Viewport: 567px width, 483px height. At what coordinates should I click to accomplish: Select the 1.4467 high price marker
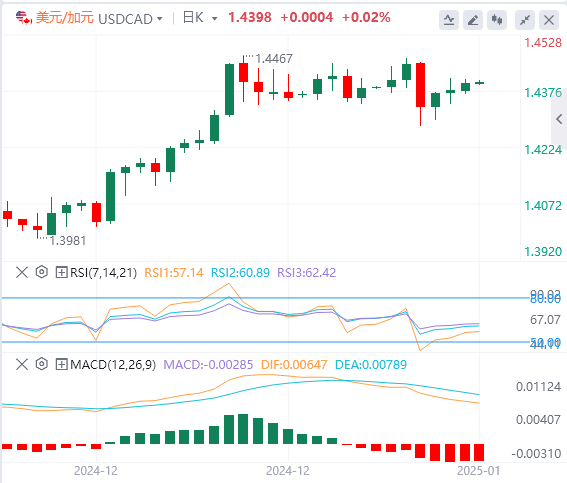click(274, 59)
